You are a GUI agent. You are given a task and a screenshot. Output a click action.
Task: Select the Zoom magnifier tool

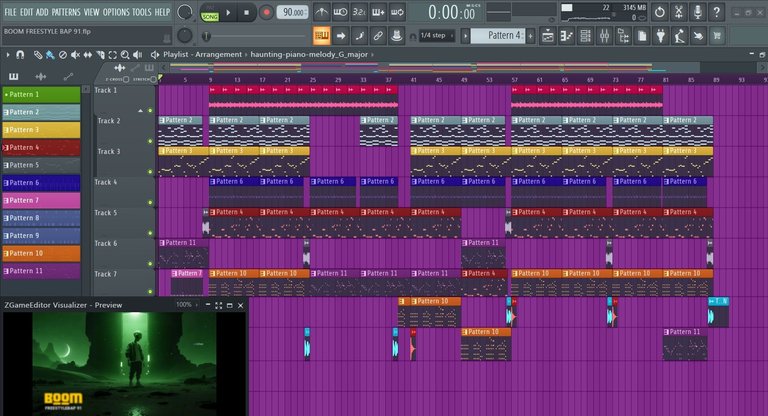point(125,54)
